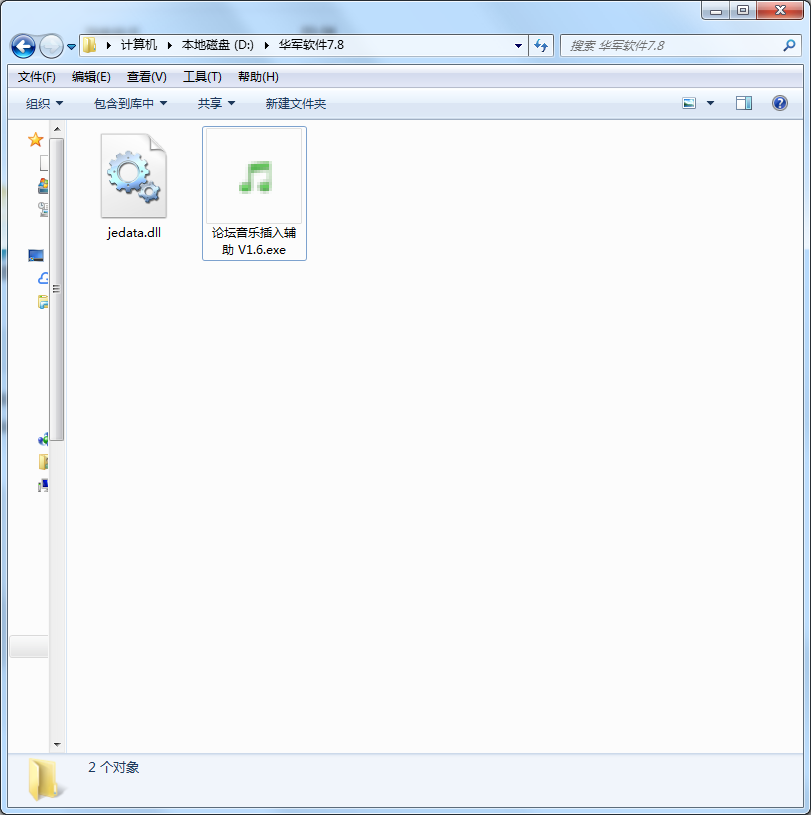
Task: Click the Forward navigation arrow
Action: click(51, 47)
